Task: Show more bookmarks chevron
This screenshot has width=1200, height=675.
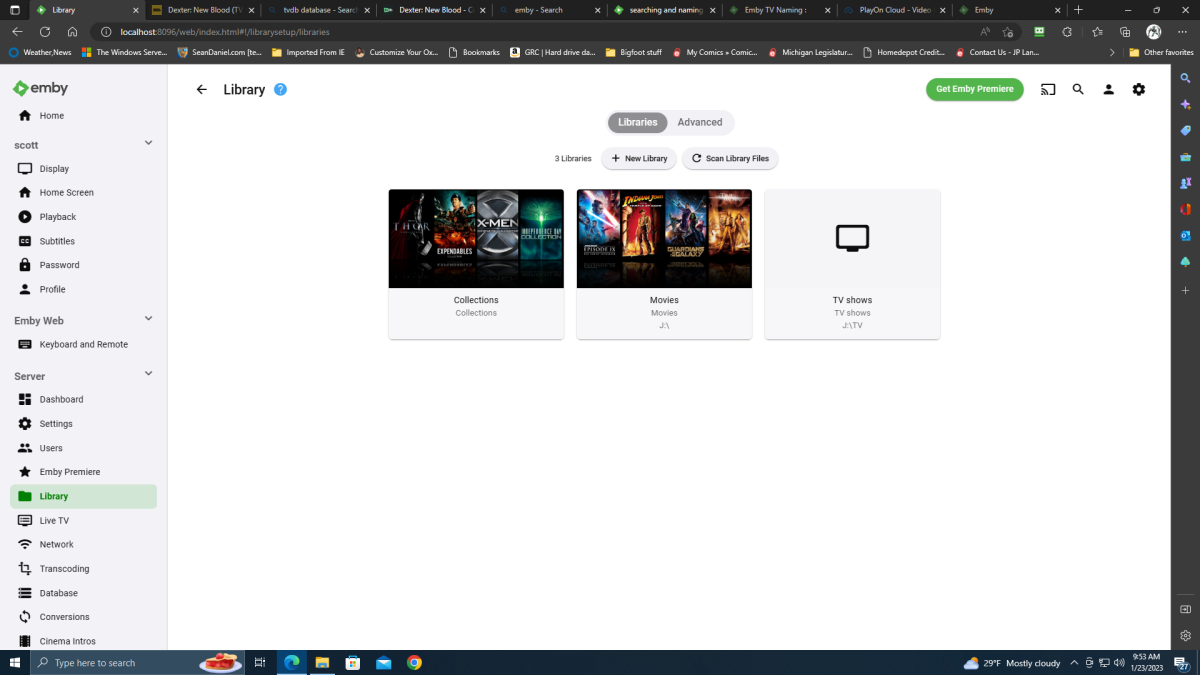Action: click(x=1112, y=52)
